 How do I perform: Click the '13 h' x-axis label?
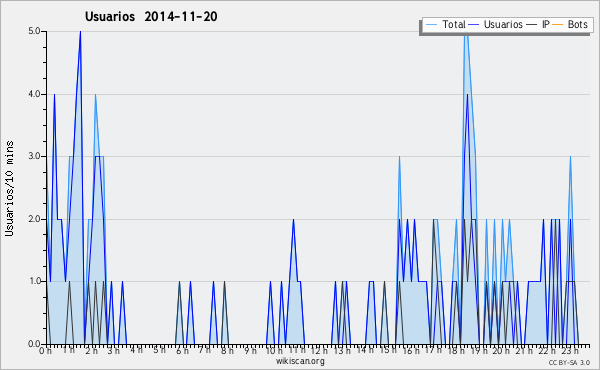coord(342,351)
